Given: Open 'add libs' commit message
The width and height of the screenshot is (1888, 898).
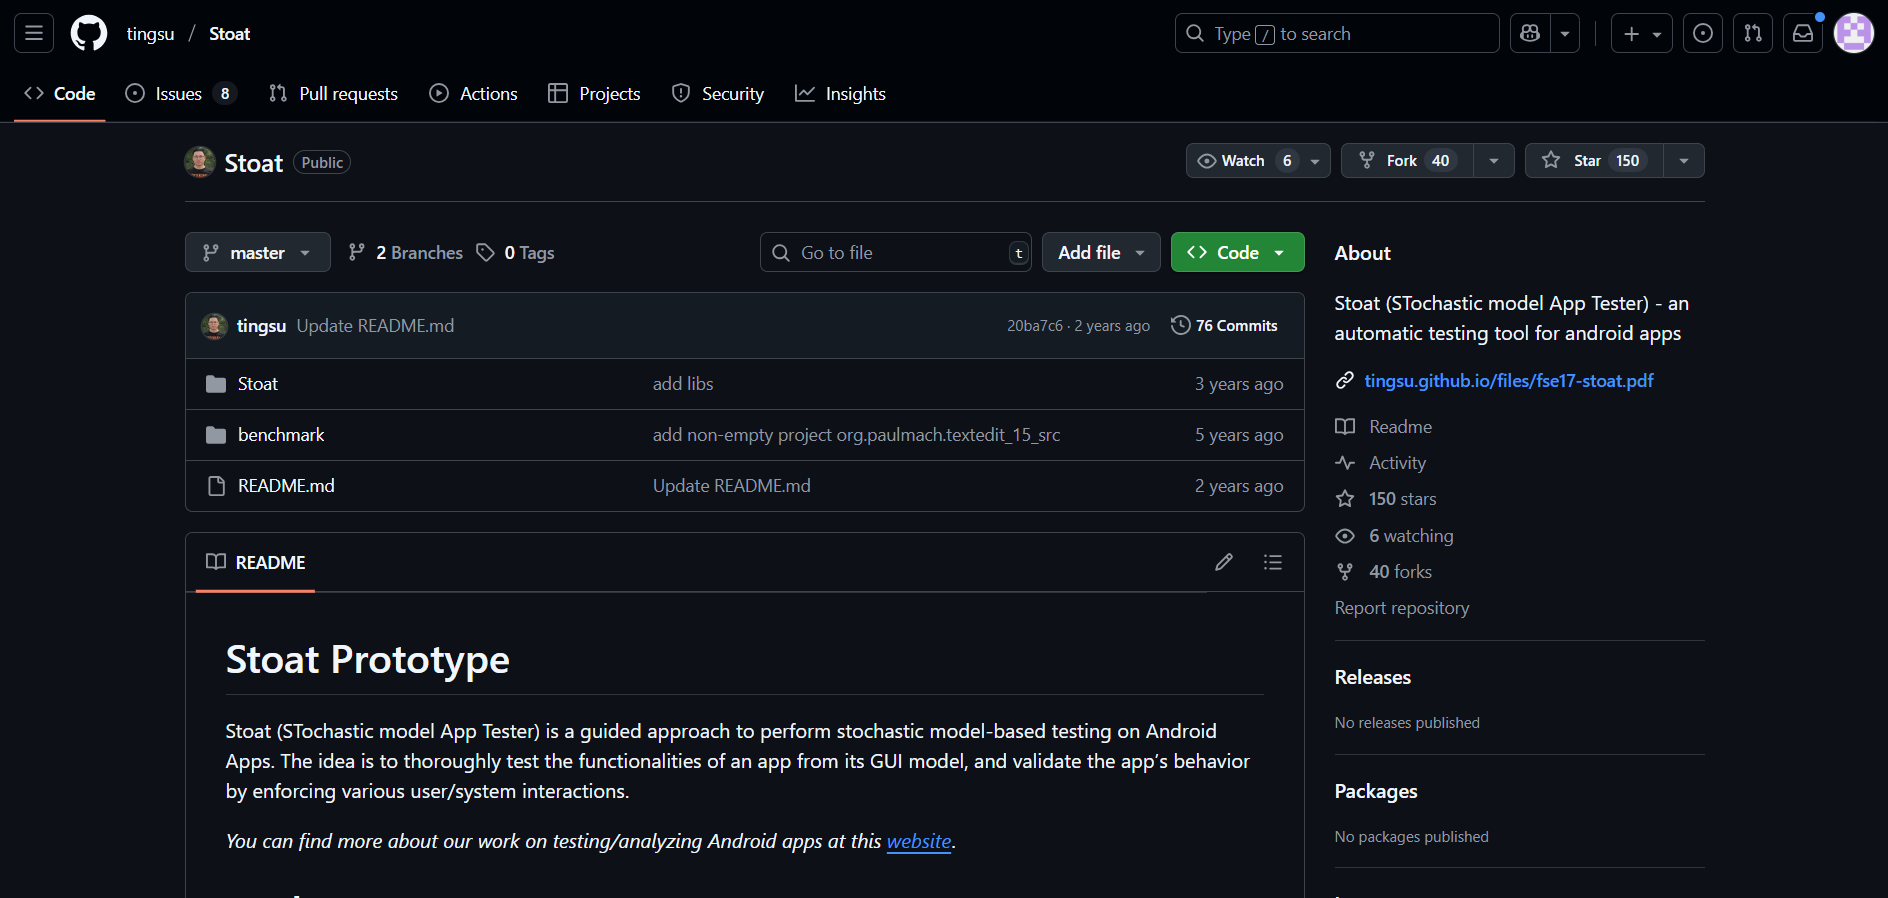Looking at the screenshot, I should tap(683, 384).
